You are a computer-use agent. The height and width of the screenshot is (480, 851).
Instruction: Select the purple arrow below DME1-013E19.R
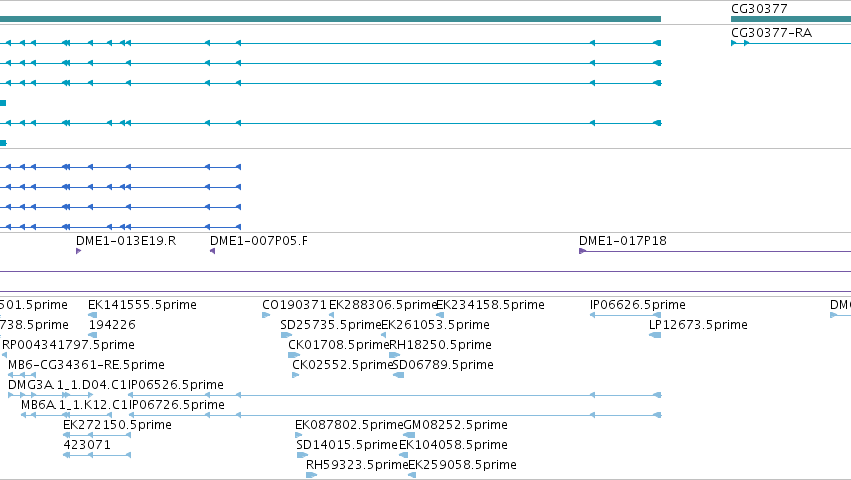point(79,251)
